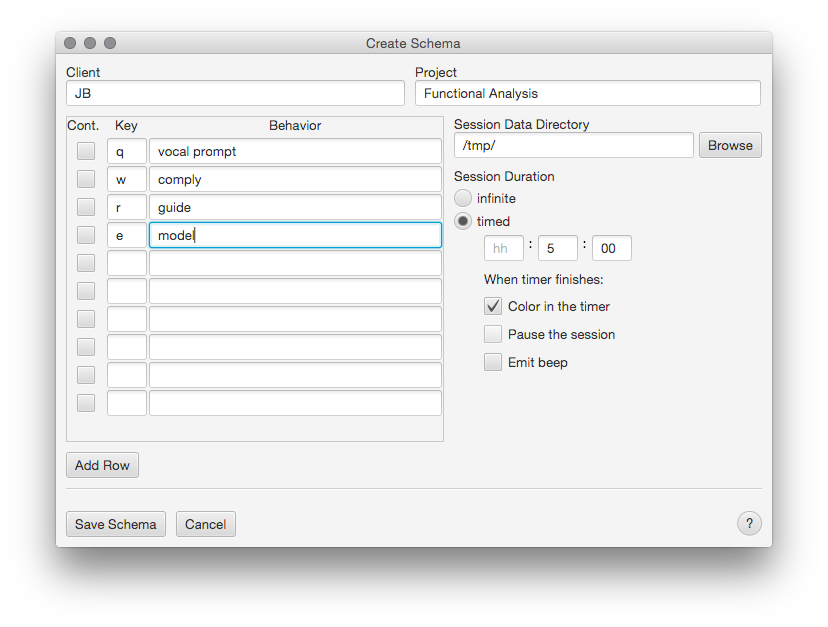Enable Pause the session checkbox
This screenshot has height=627, width=828.
[x=493, y=334]
